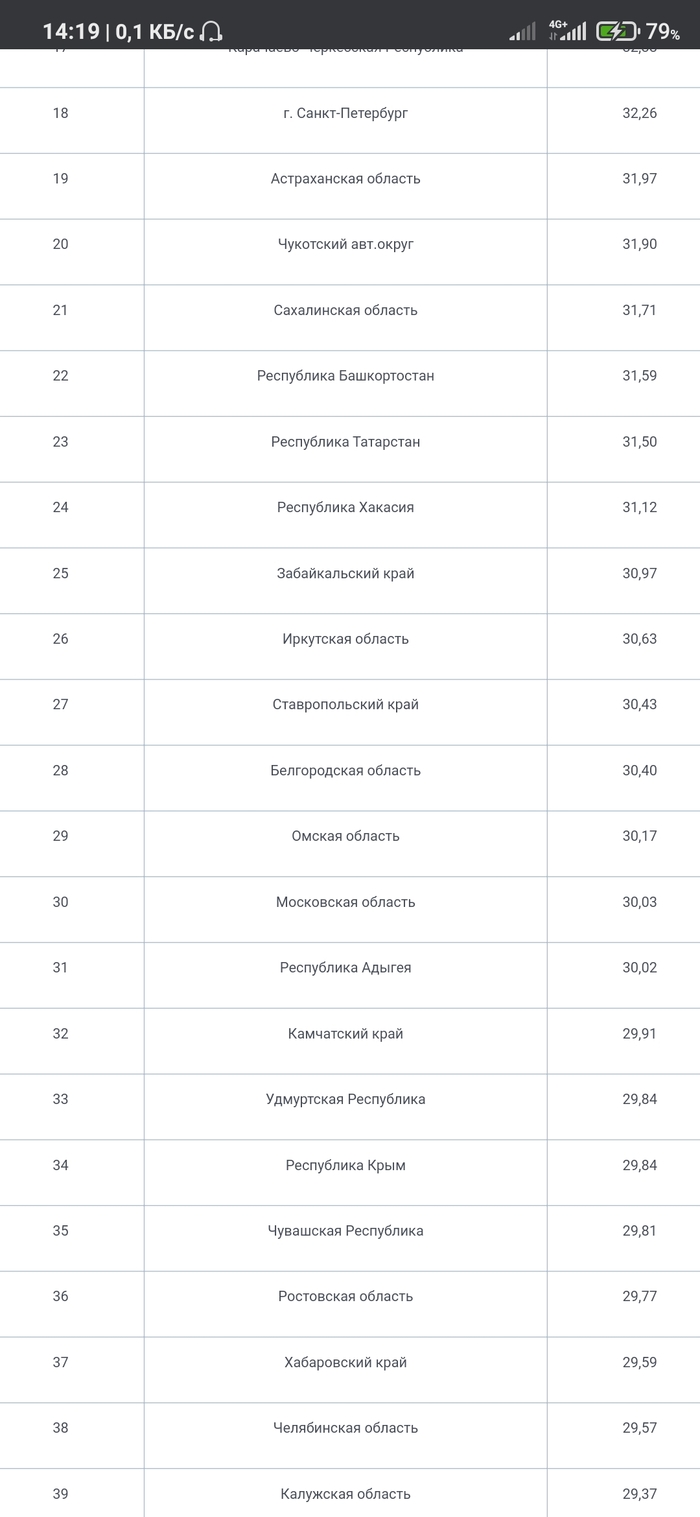Tap the battery charging icon
The width and height of the screenshot is (700, 1517).
[x=616, y=32]
